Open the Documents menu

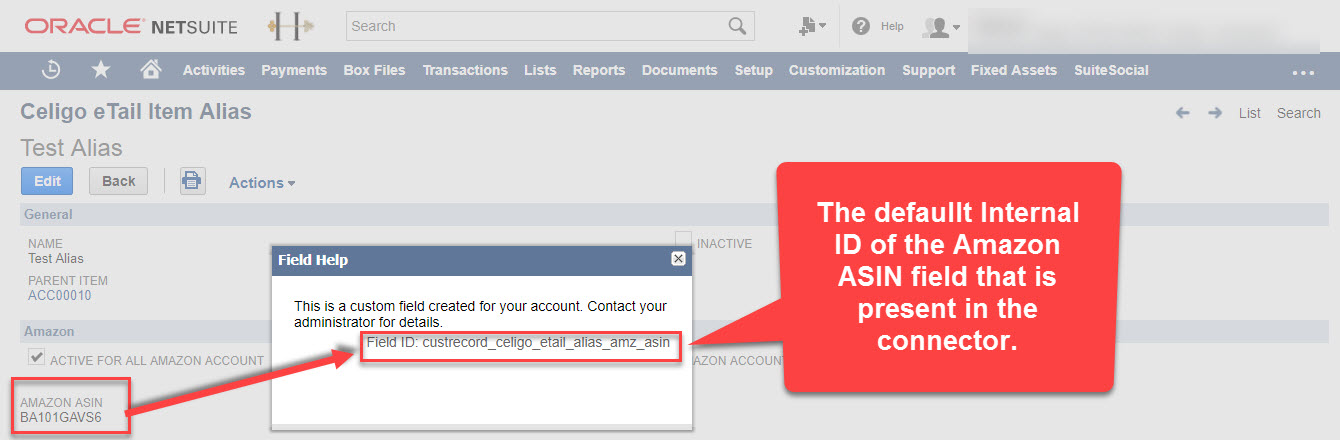680,70
